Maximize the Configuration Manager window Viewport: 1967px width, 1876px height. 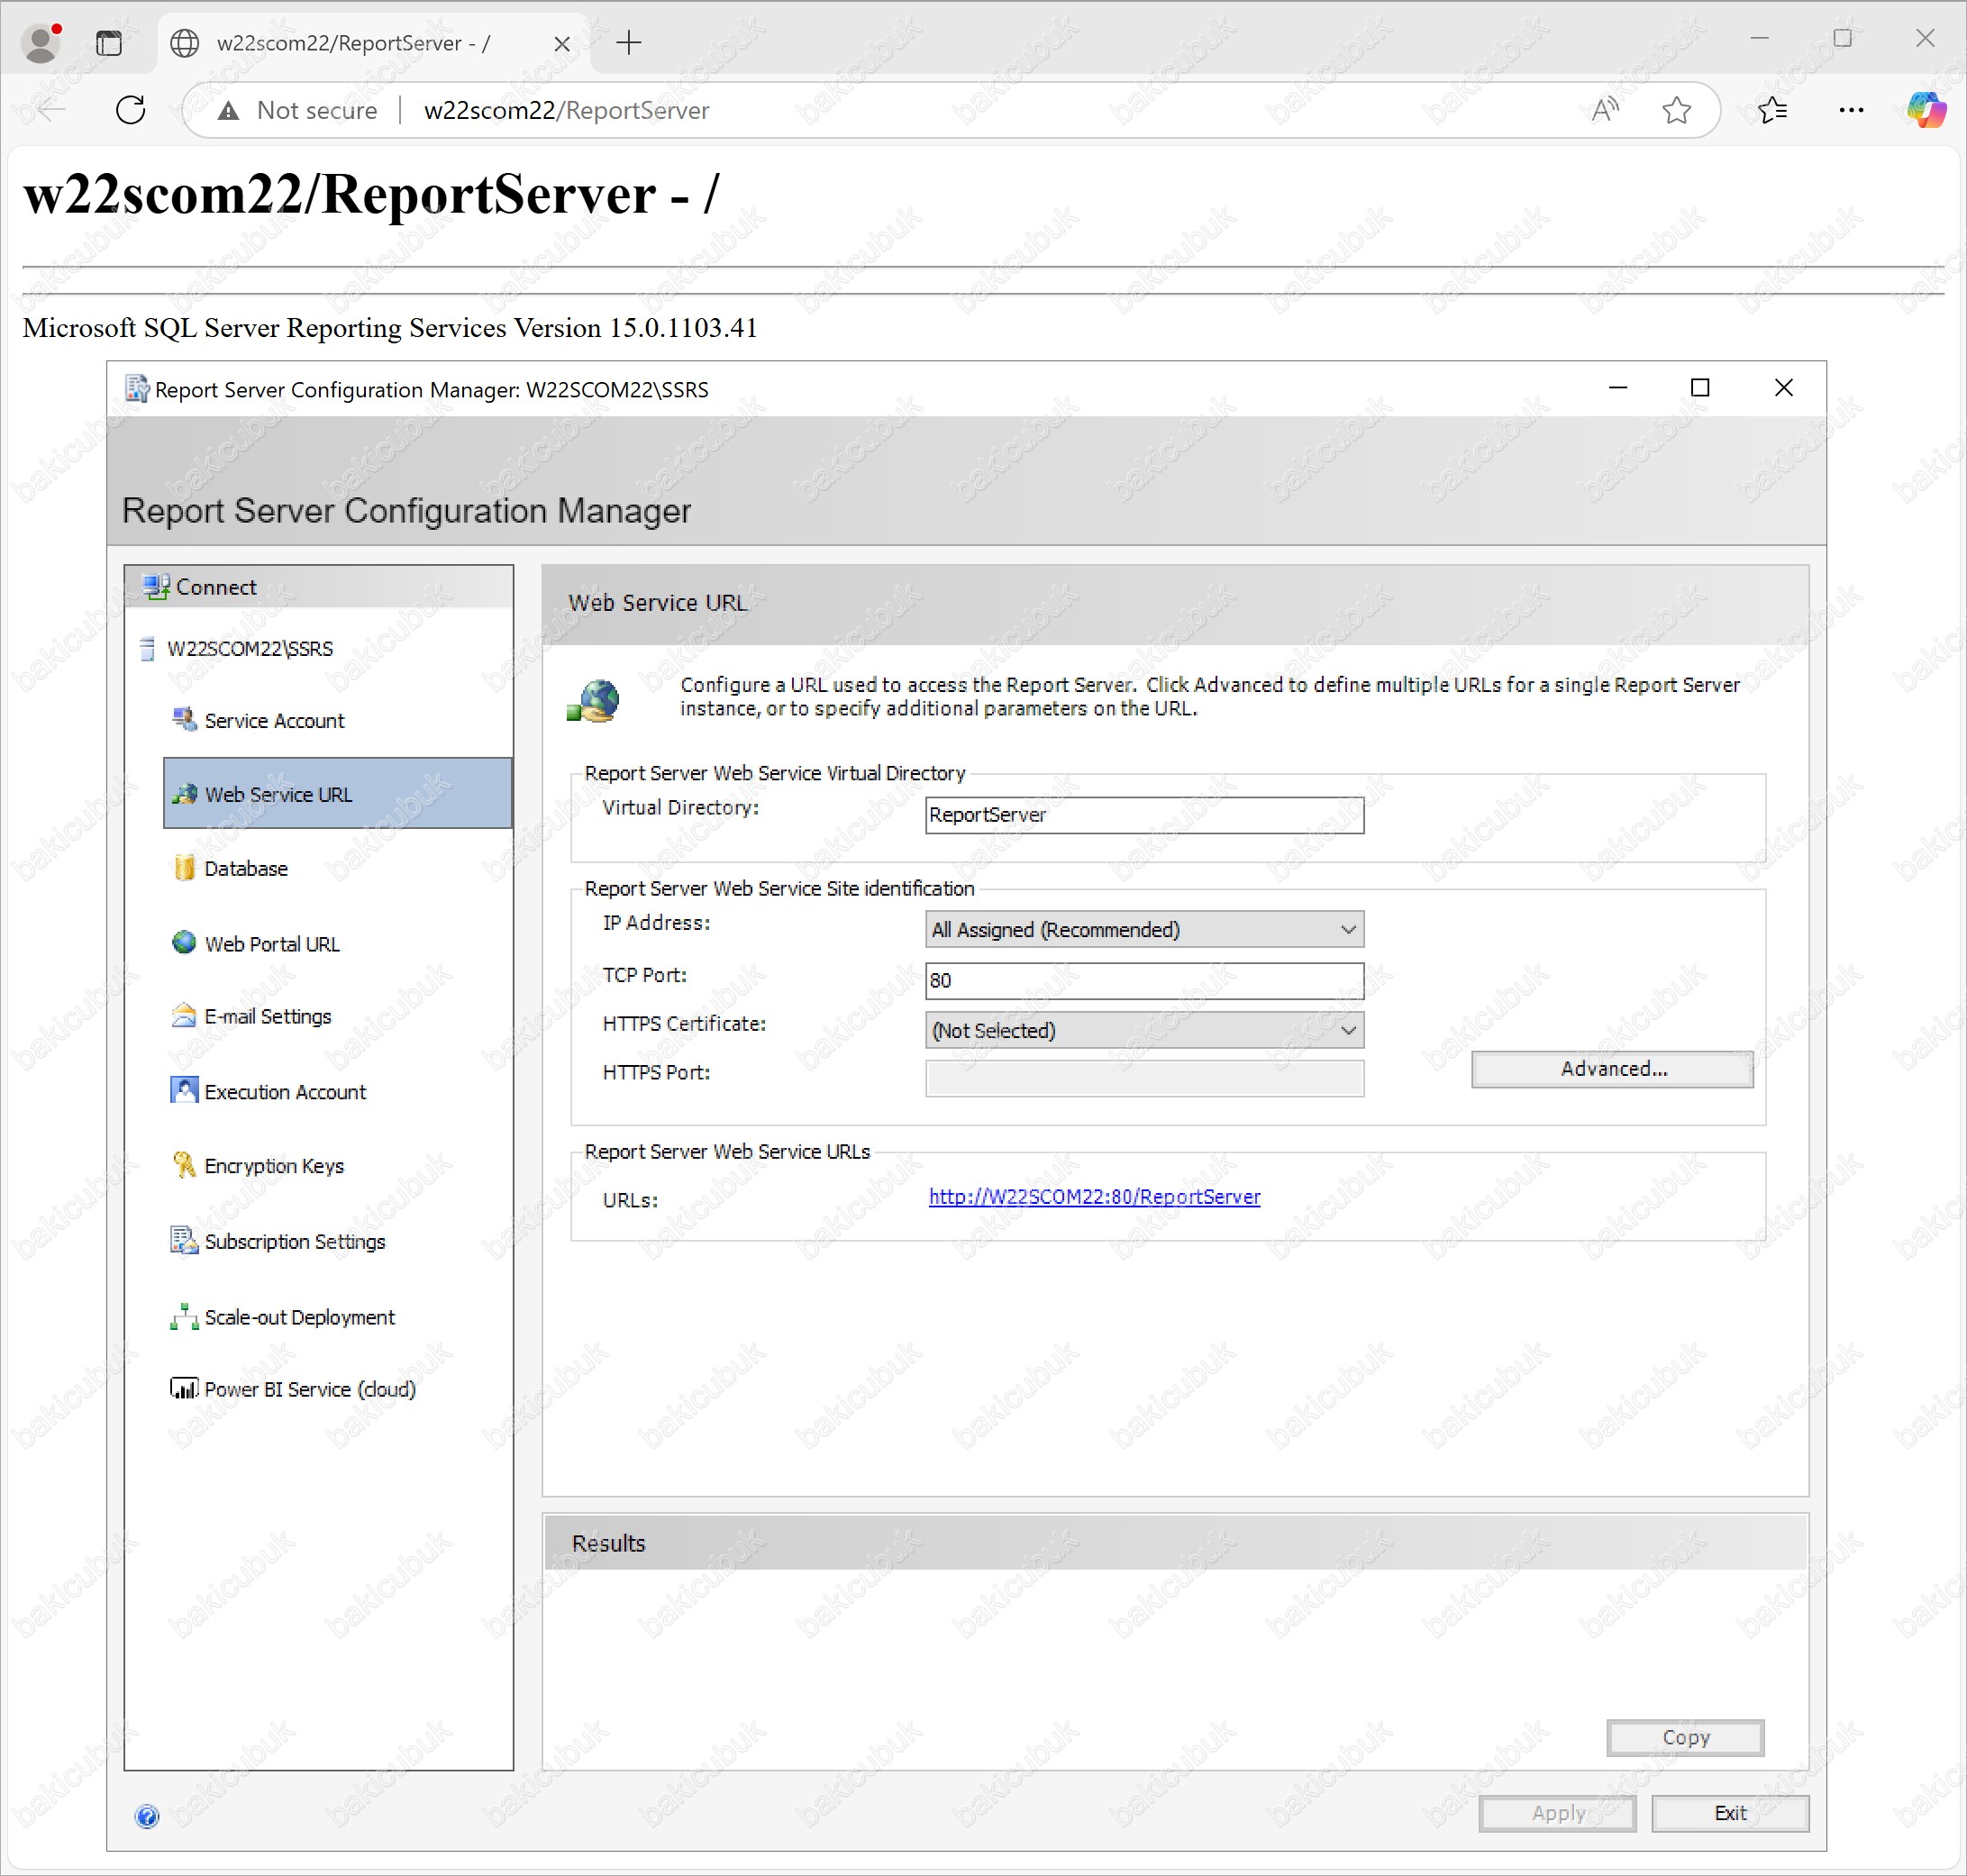click(1700, 388)
